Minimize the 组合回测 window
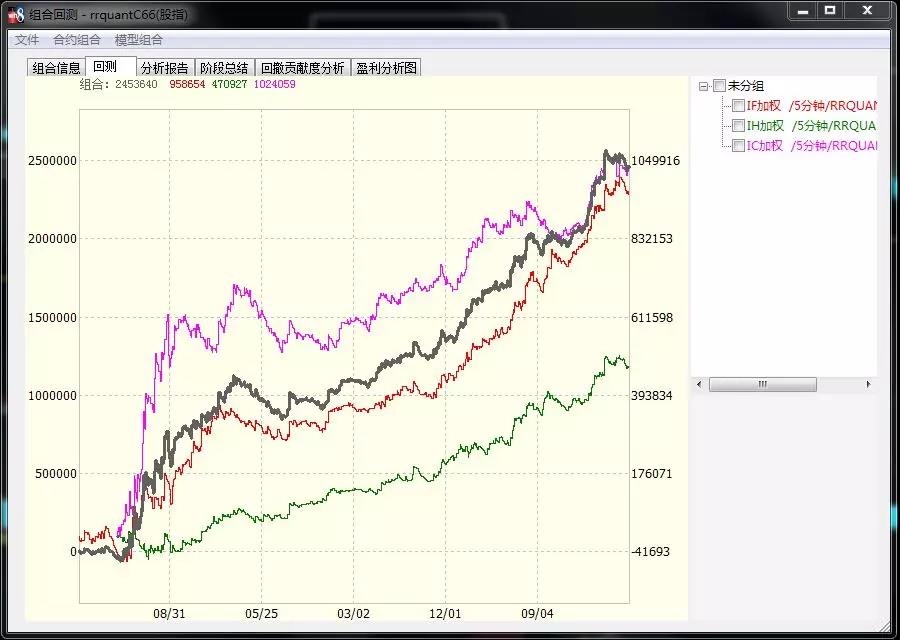The image size is (900, 640). (x=803, y=10)
